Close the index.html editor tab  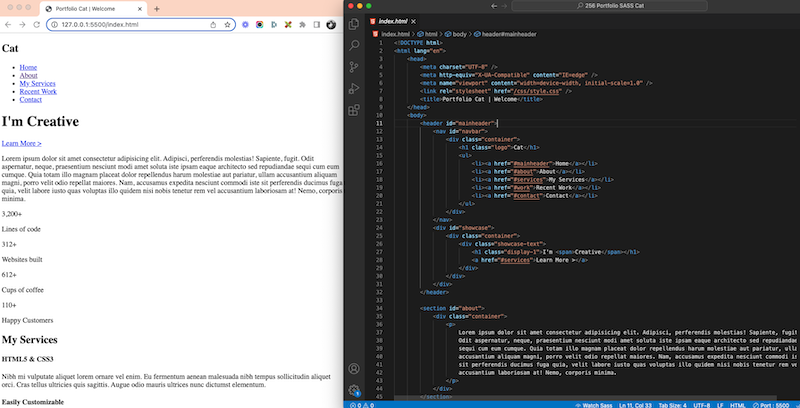pos(413,21)
